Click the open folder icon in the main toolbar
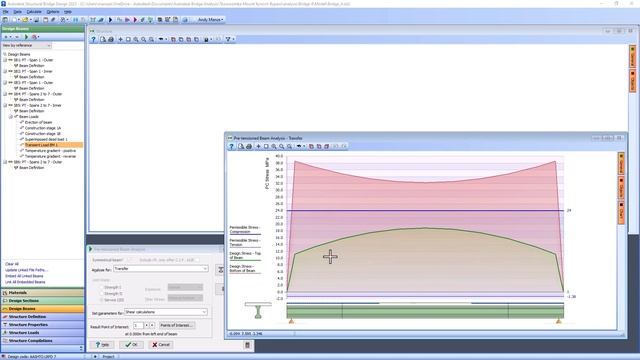This screenshot has width=640, height=360. coord(25,20)
